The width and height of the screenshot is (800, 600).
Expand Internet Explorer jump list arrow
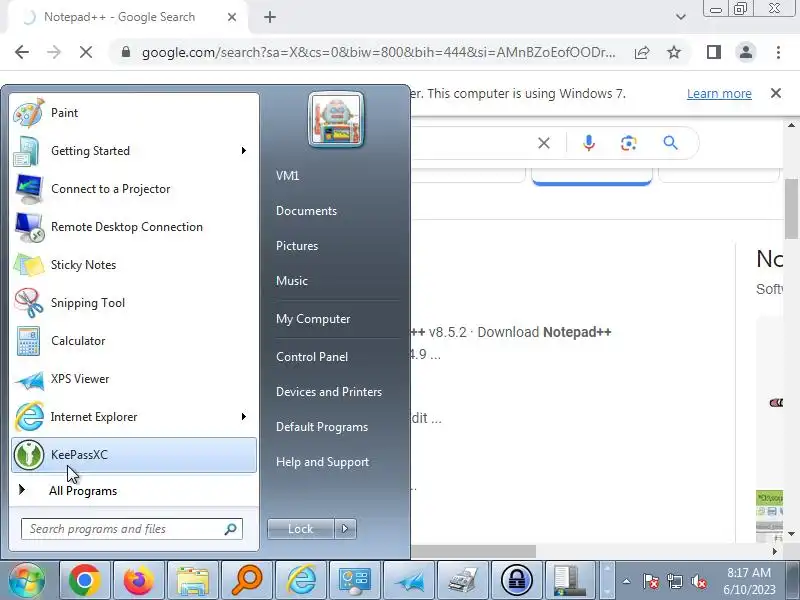(244, 417)
